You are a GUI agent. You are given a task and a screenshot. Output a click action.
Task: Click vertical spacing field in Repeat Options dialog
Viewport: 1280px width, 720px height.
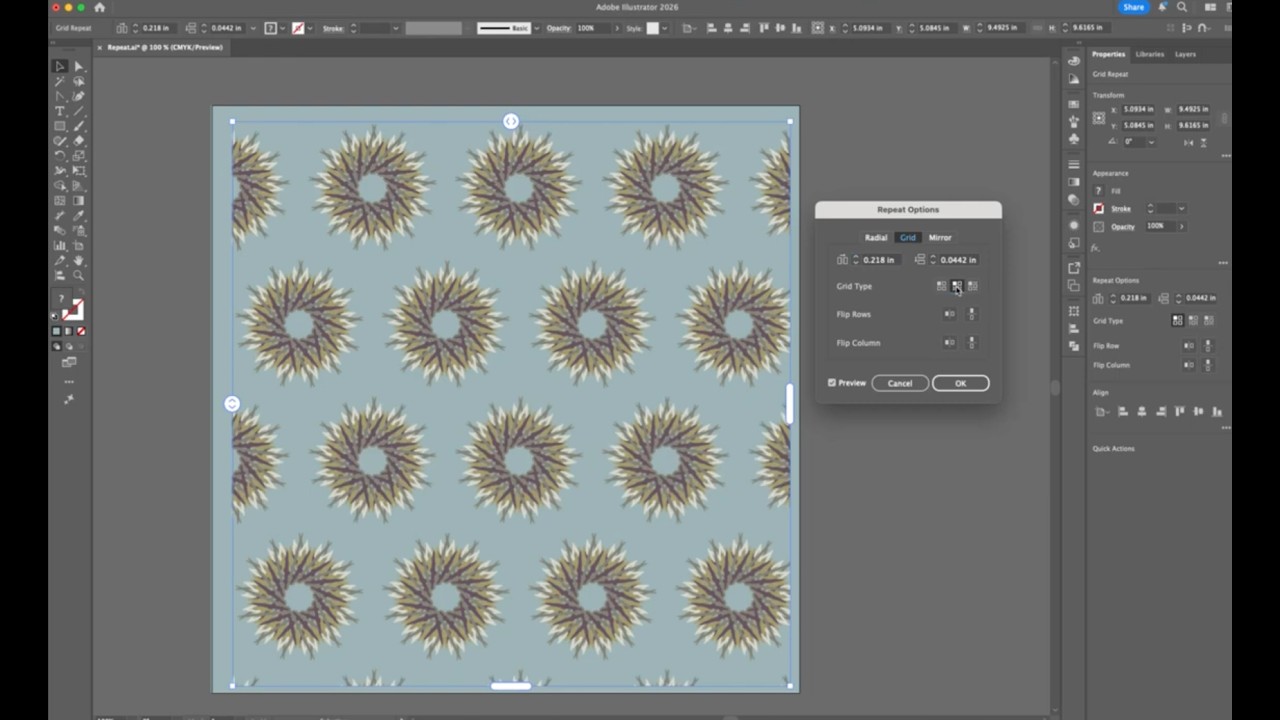click(958, 260)
